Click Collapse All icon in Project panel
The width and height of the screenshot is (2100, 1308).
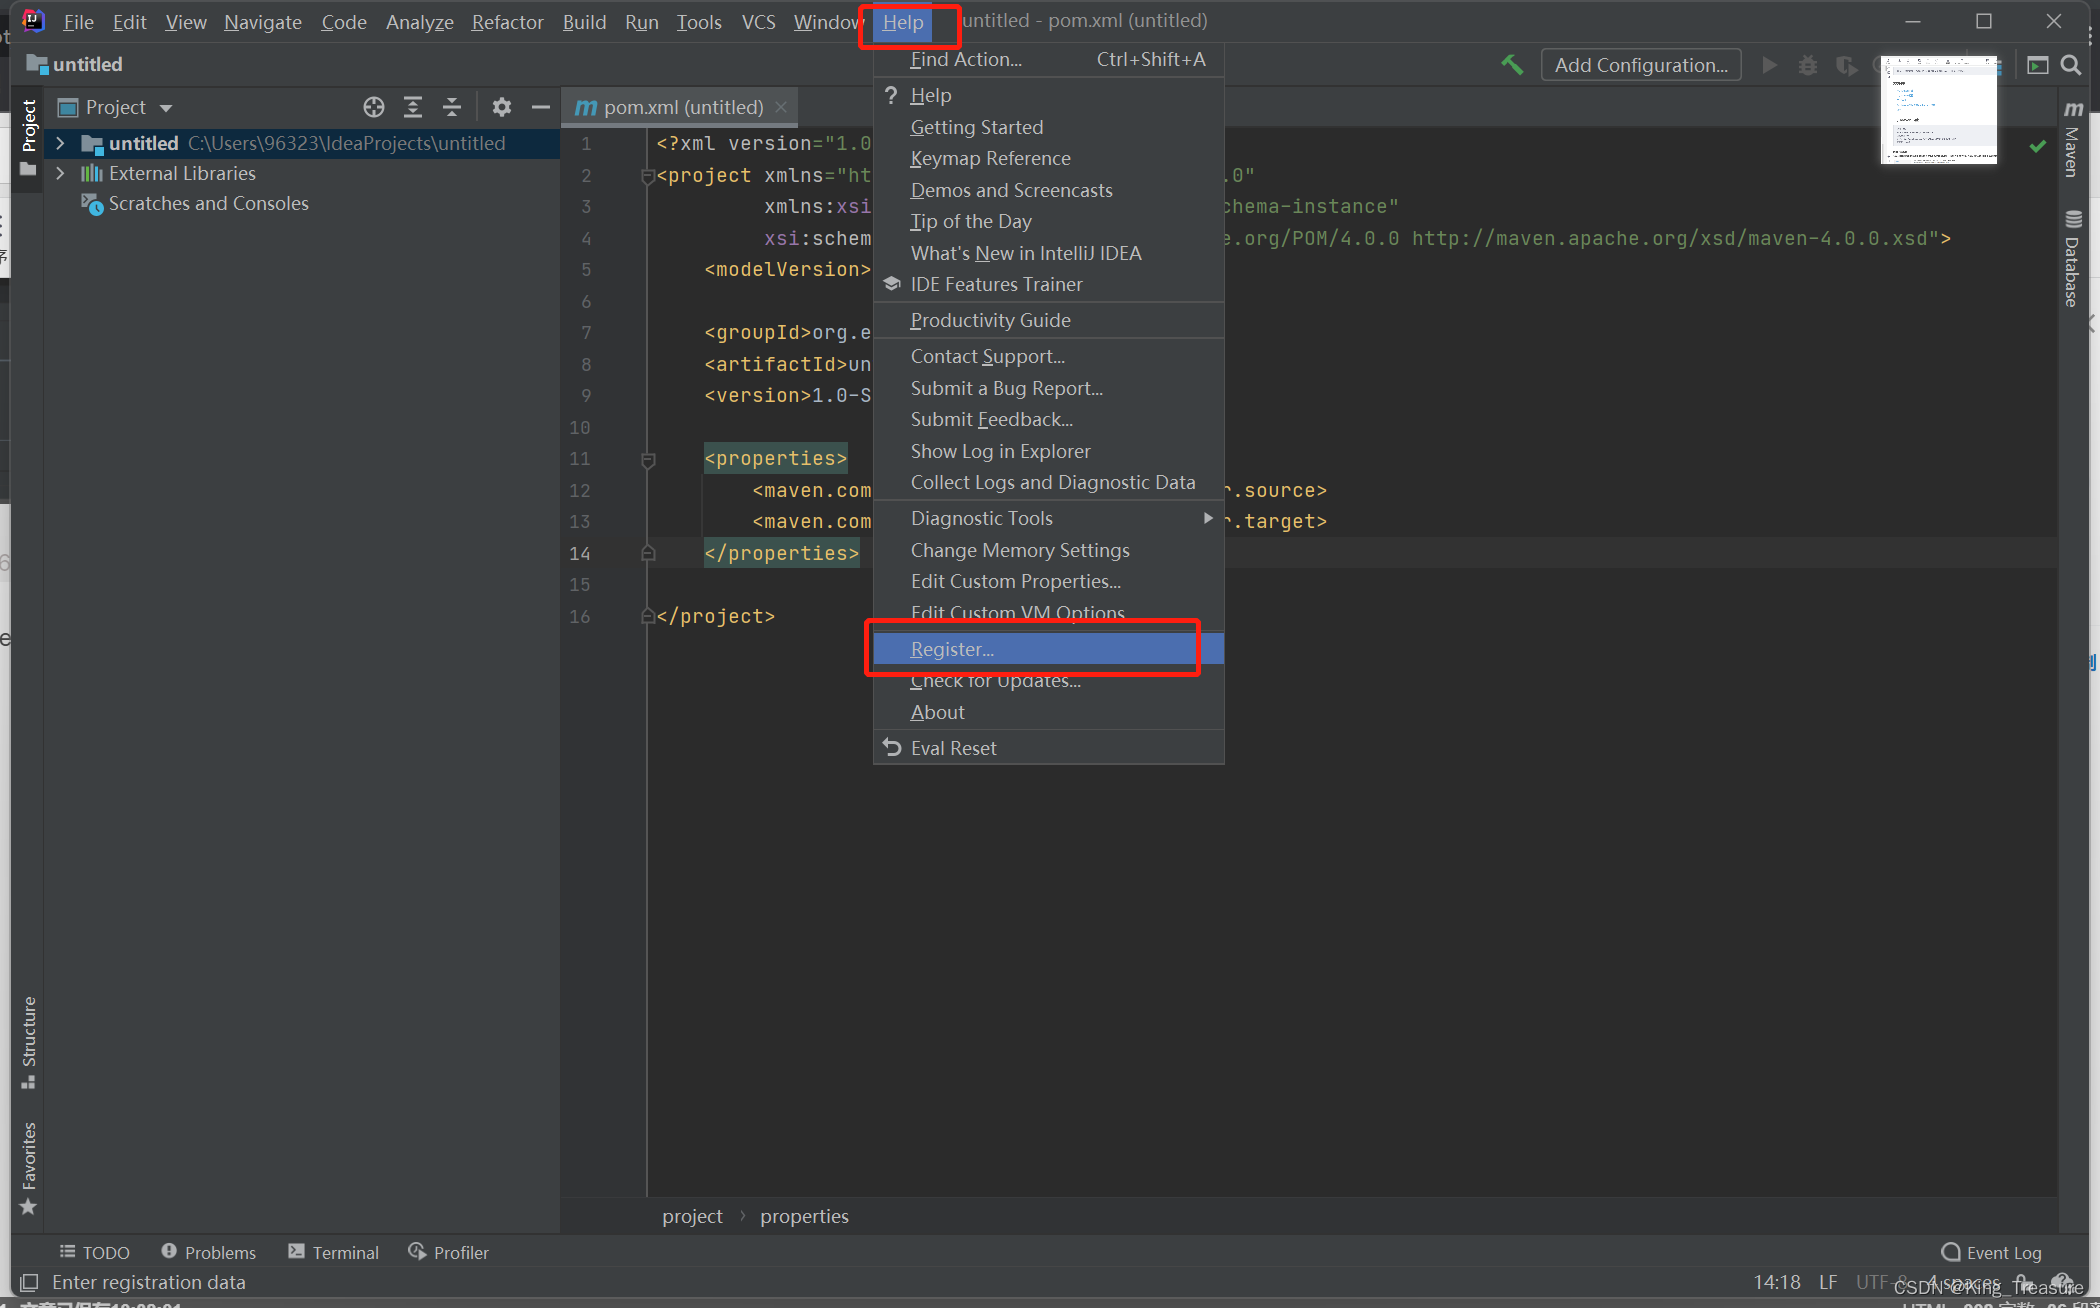451,107
